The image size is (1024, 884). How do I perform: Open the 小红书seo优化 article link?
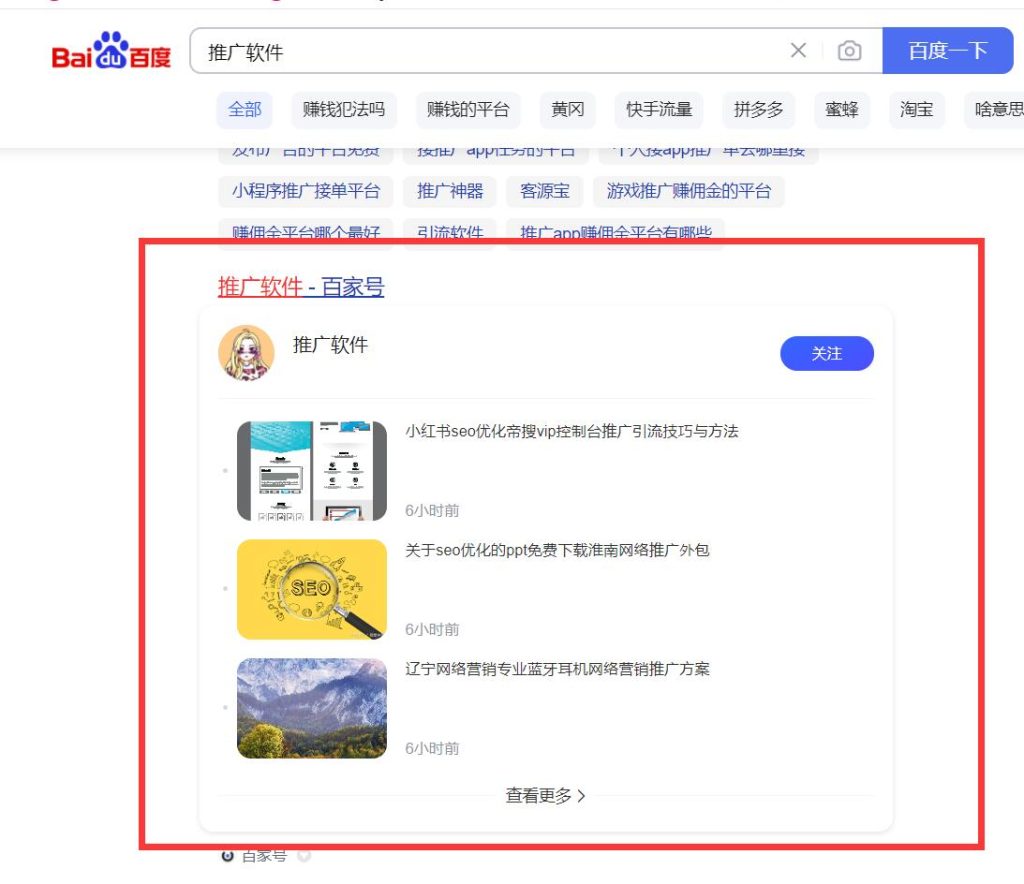[x=571, y=431]
